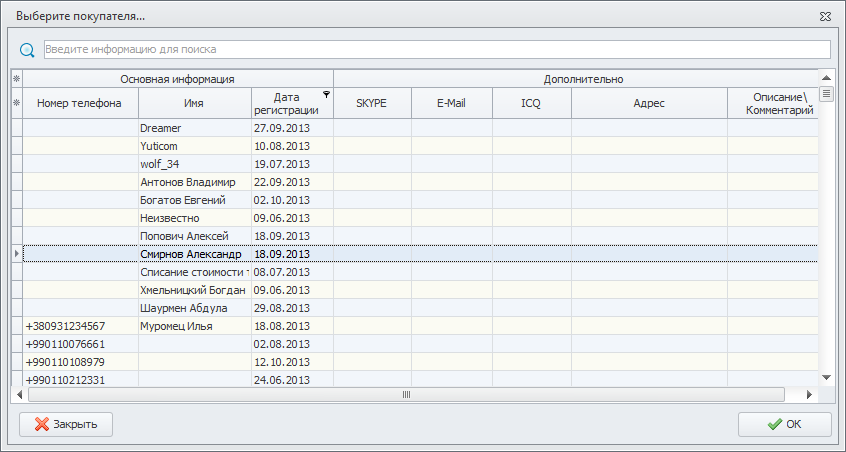Click the SKYPE column header
The width and height of the screenshot is (846, 452).
(x=371, y=103)
